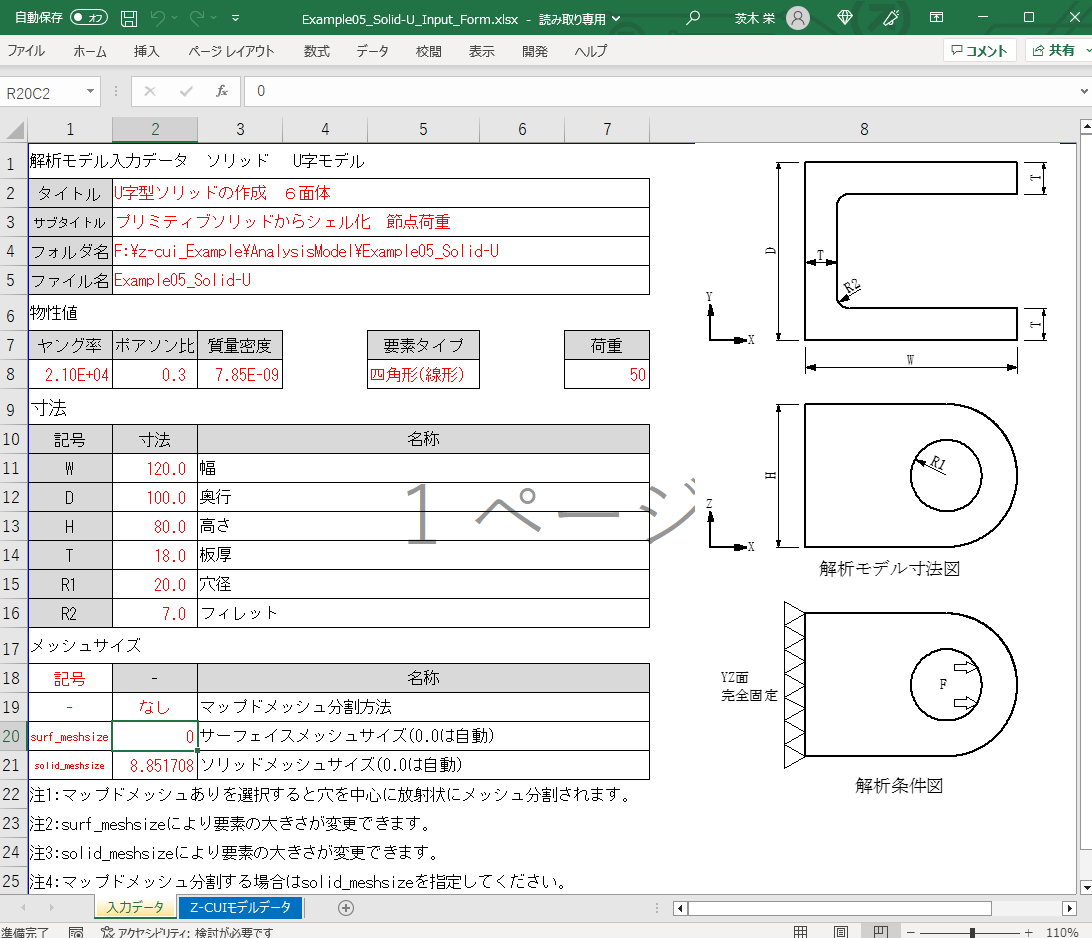Click the 茨木栄 account avatar
The width and height of the screenshot is (1092, 938).
click(x=797, y=18)
